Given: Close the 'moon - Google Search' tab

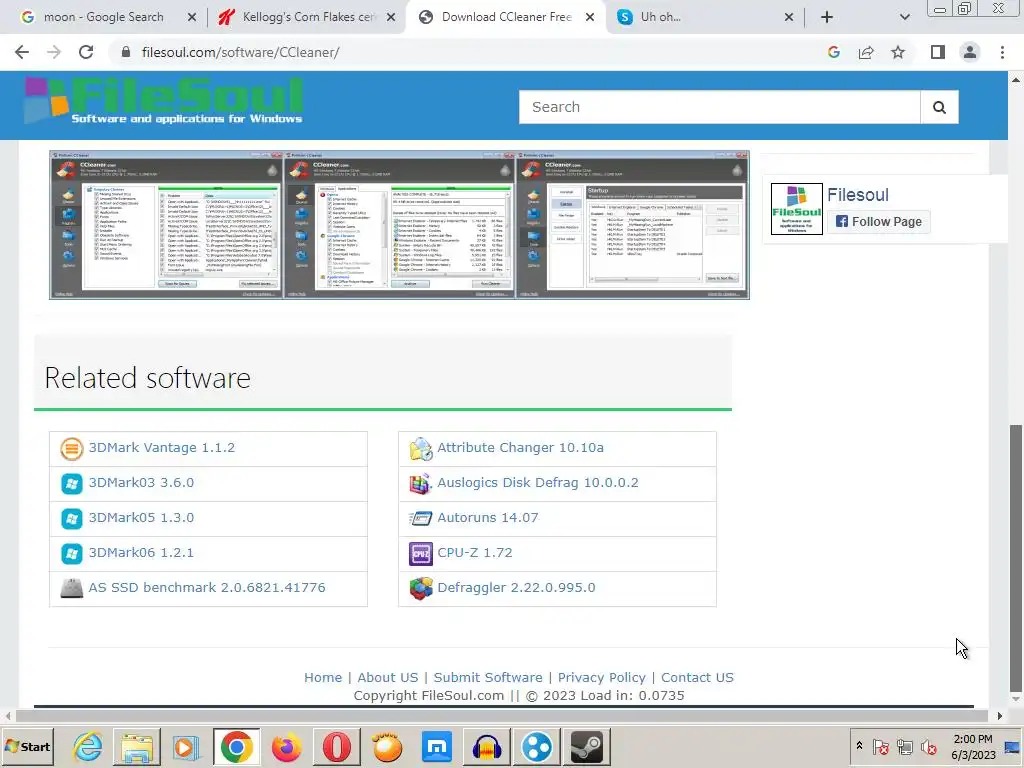Looking at the screenshot, I should (192, 18).
